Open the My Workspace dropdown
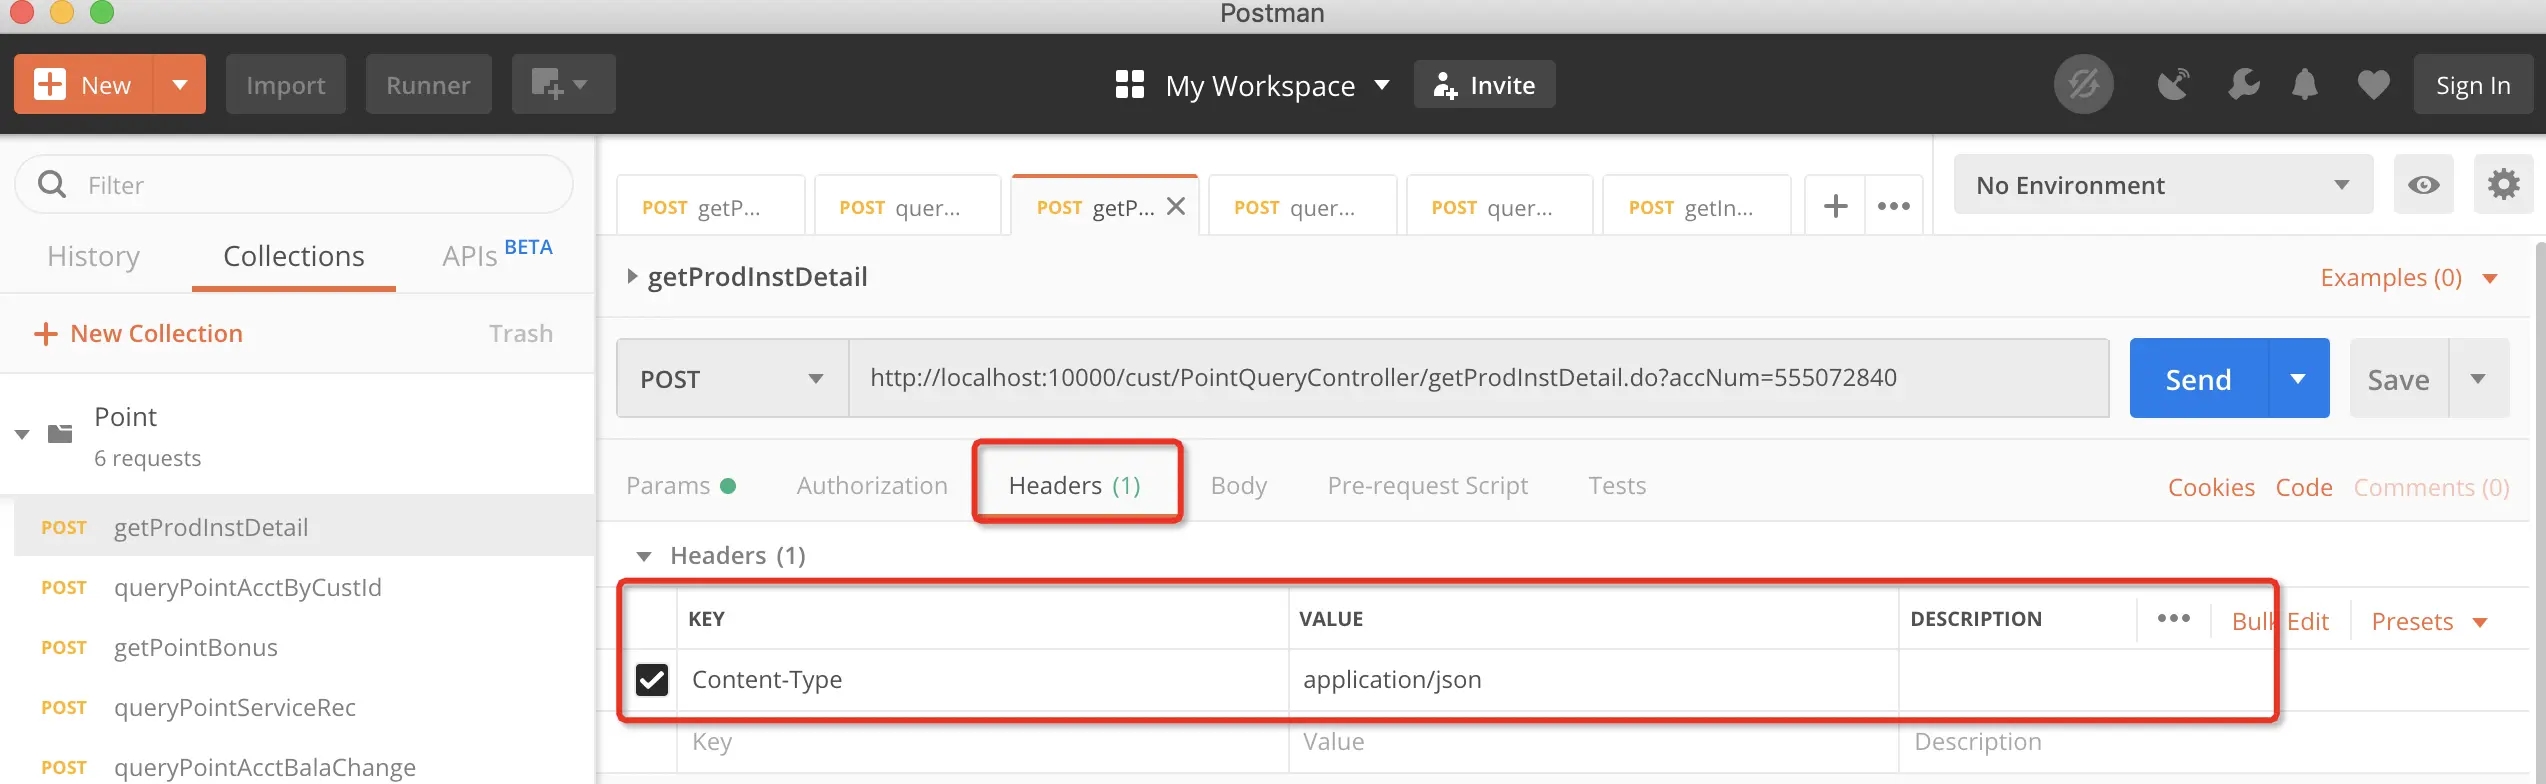2546x784 pixels. tap(1277, 85)
